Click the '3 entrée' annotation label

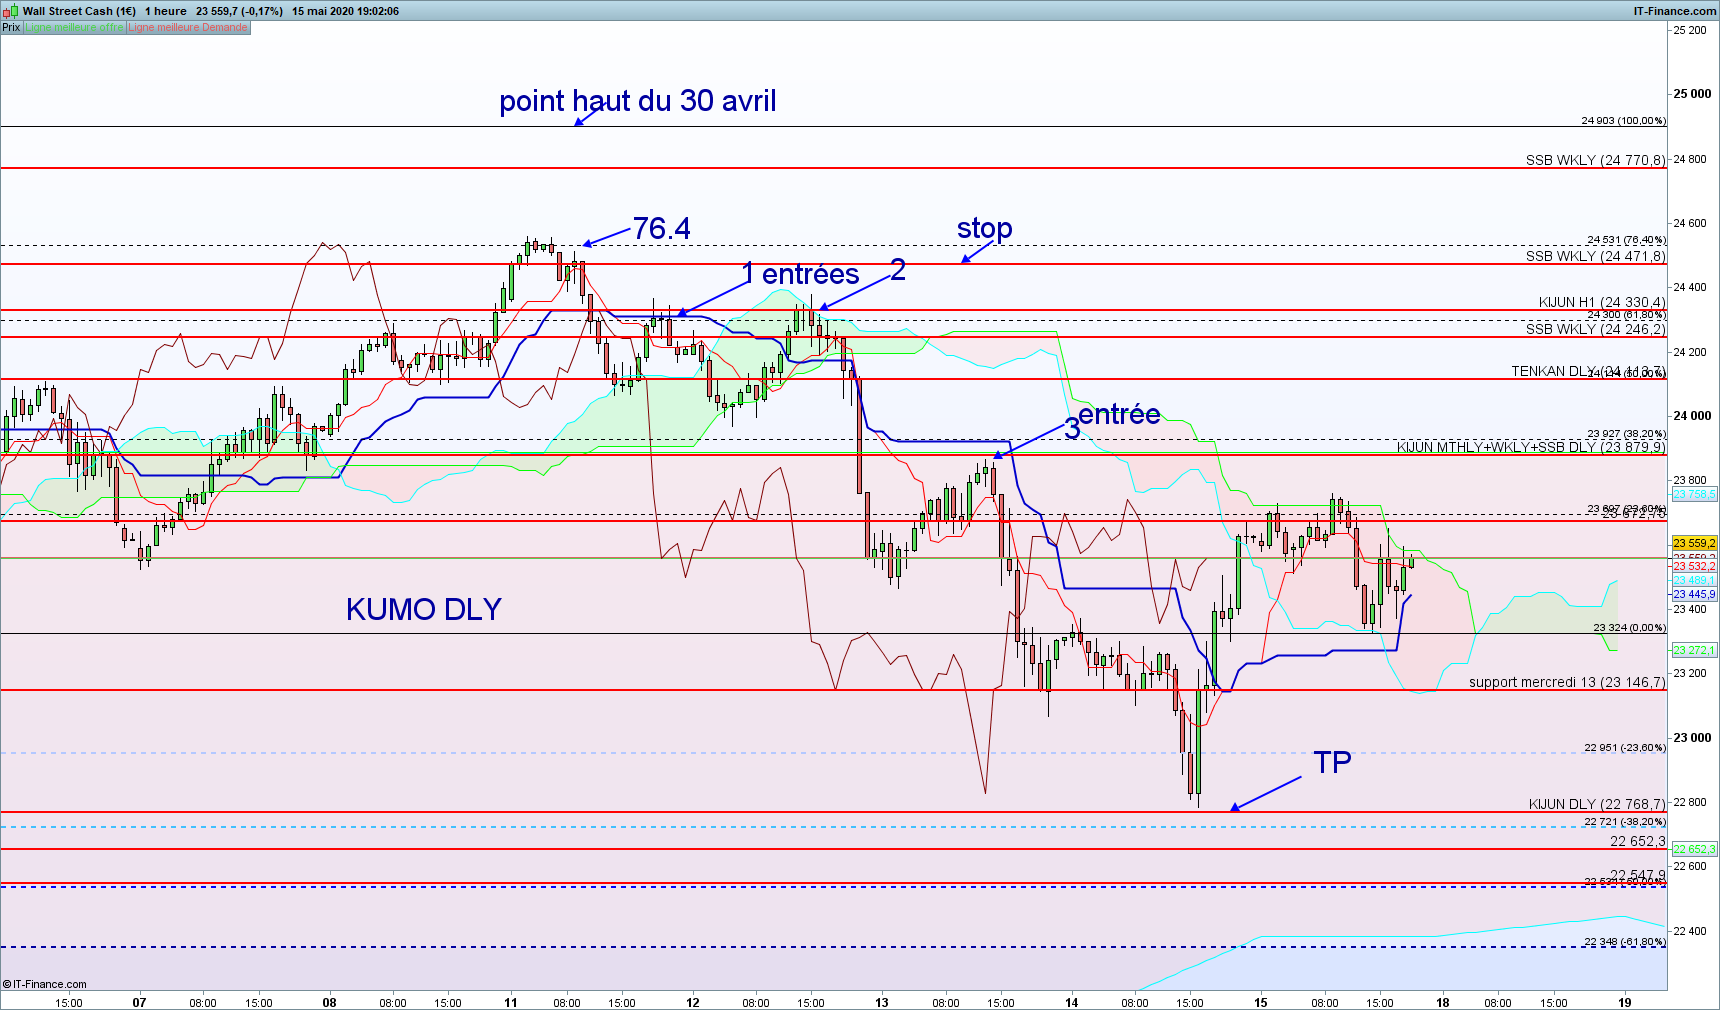[x=1112, y=420]
